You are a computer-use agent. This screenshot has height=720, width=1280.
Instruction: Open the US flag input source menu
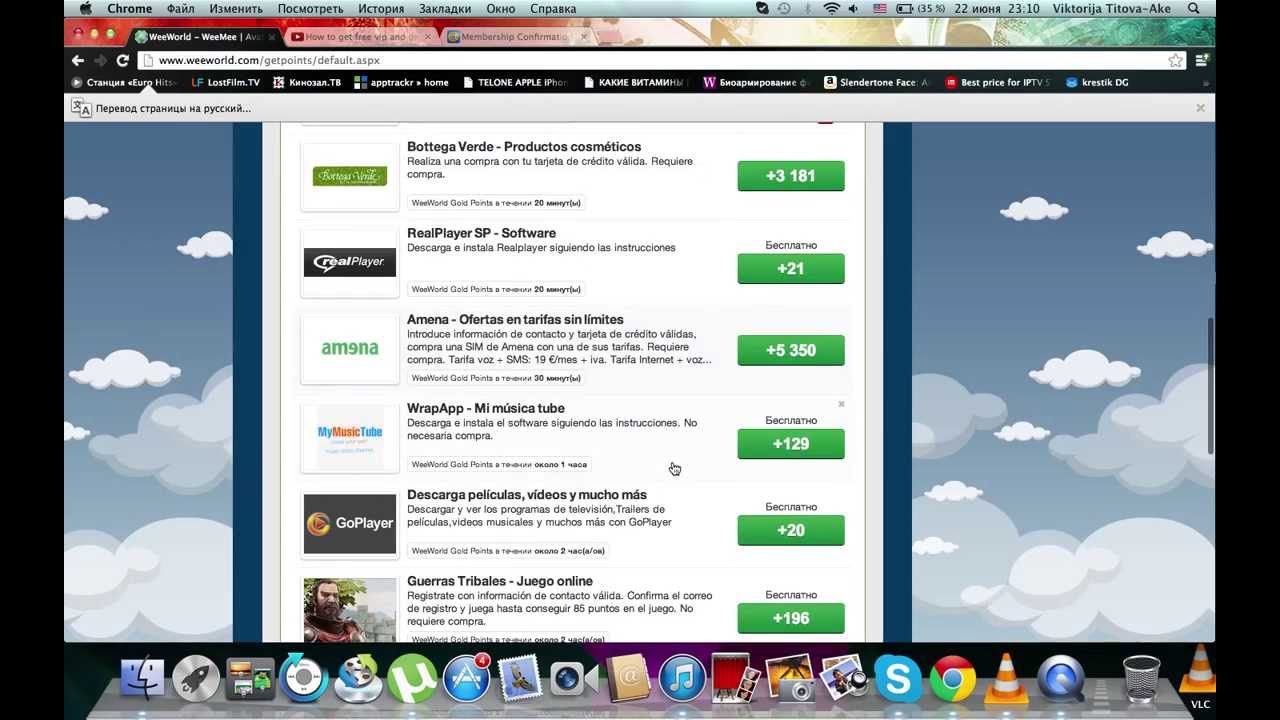point(880,9)
